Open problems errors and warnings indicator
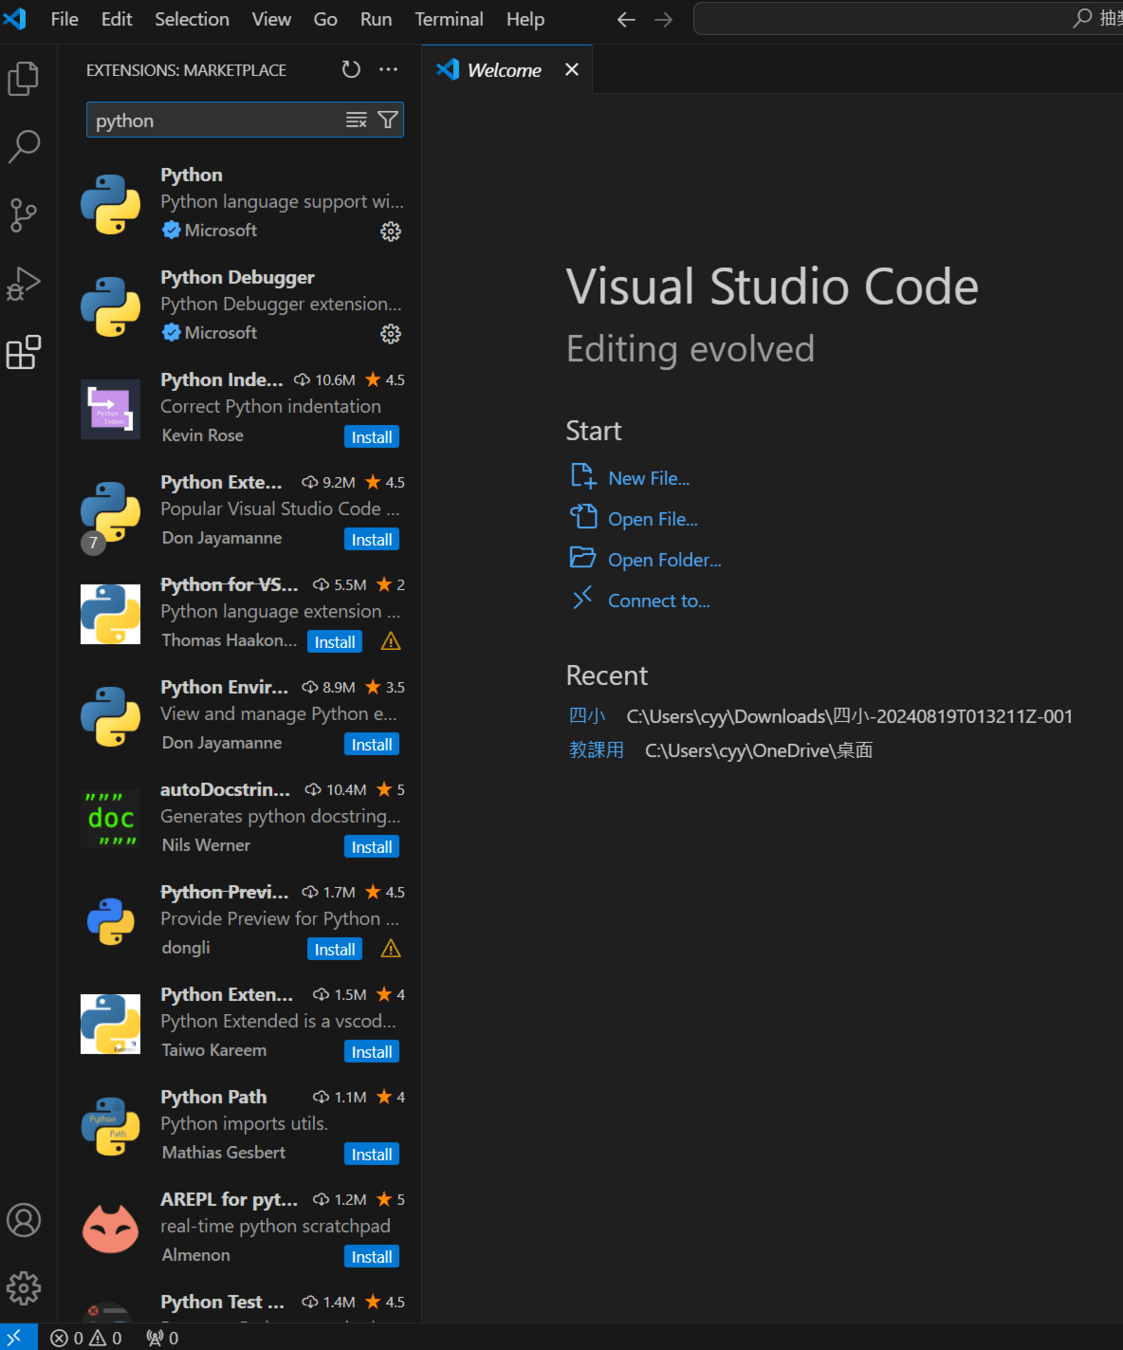Image resolution: width=1123 pixels, height=1350 pixels. 86,1338
